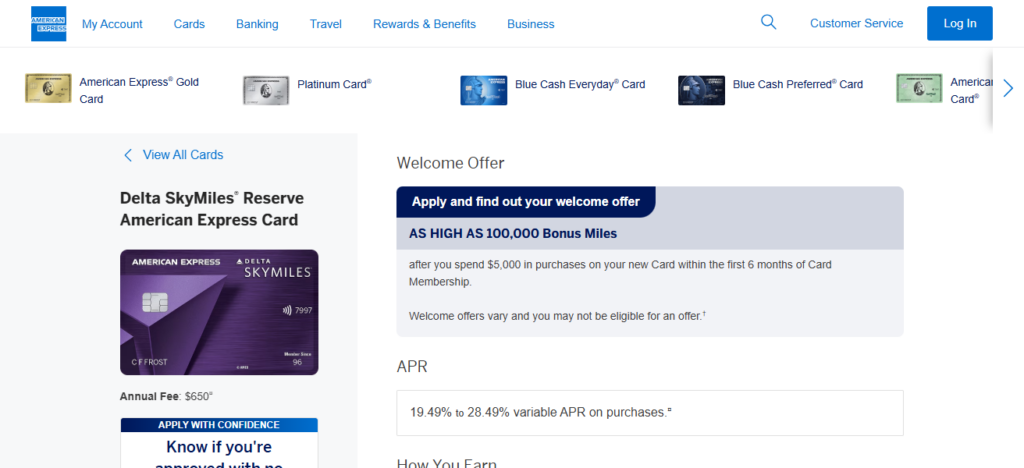Click the green American Express card image
This screenshot has width=1024, height=468.
[920, 88]
